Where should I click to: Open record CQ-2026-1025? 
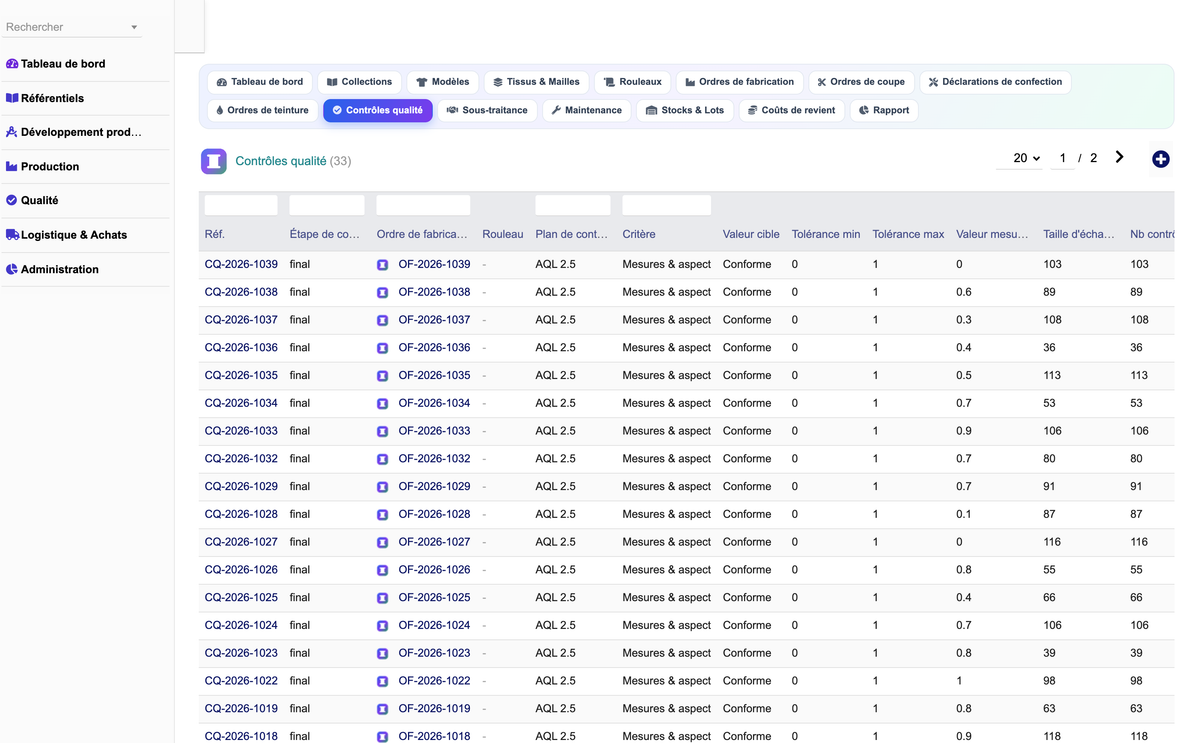click(241, 597)
